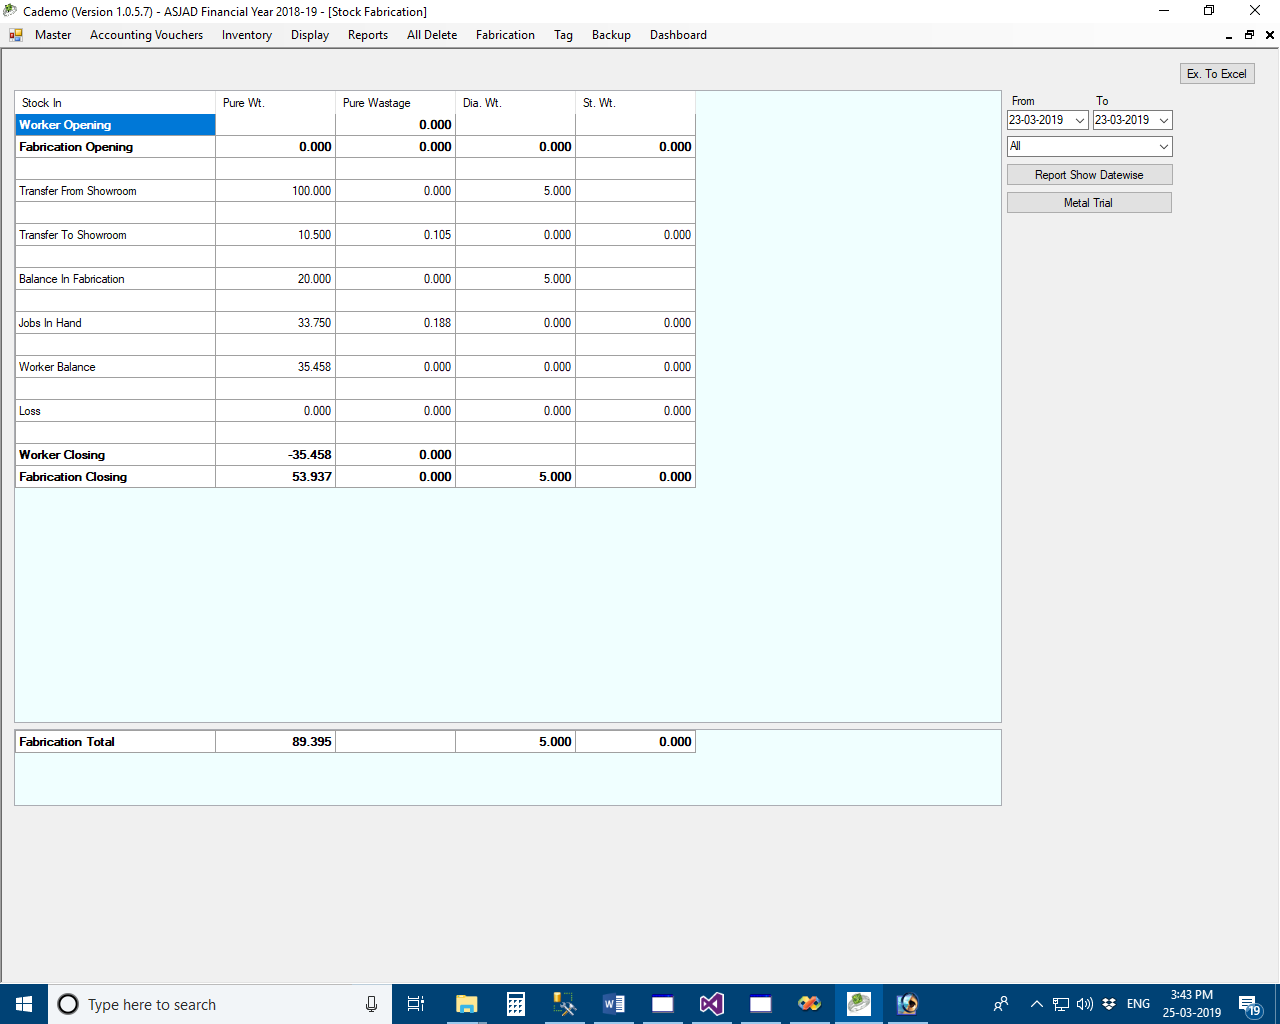Image resolution: width=1280 pixels, height=1024 pixels.
Task: Expand the All filter combo box
Action: (1163, 146)
